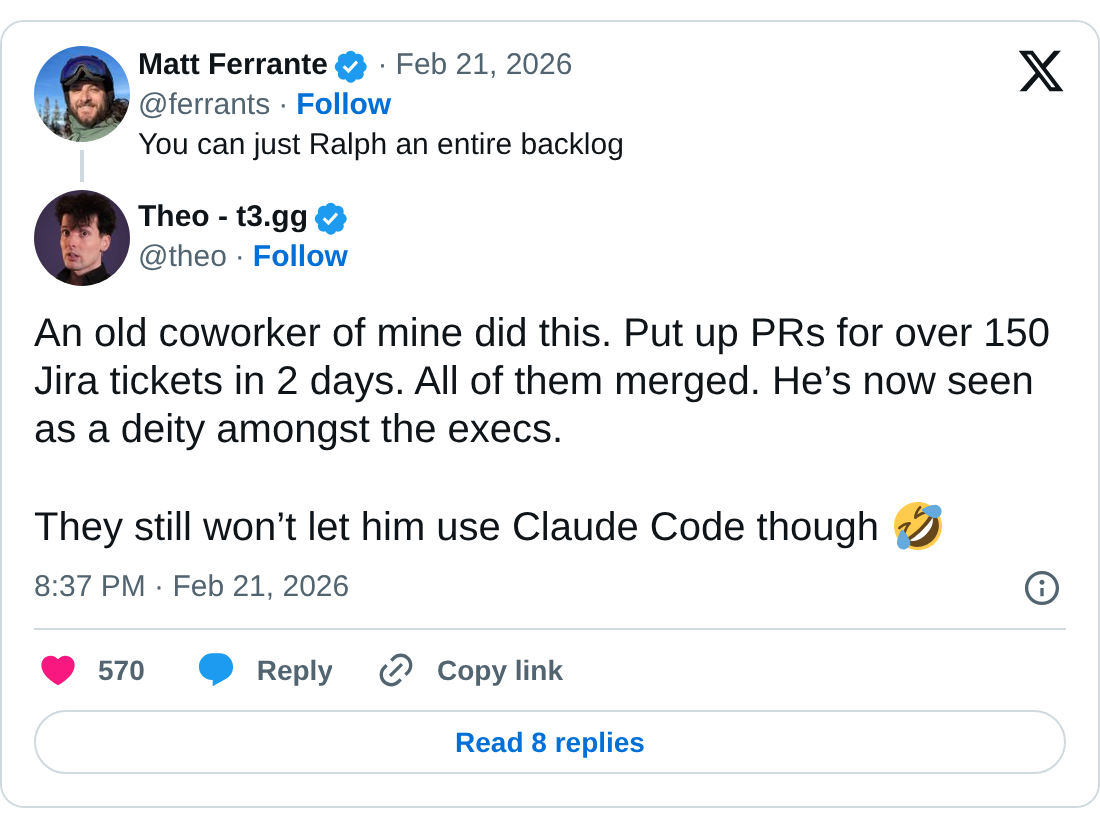Click the heart like icon

(x=58, y=670)
